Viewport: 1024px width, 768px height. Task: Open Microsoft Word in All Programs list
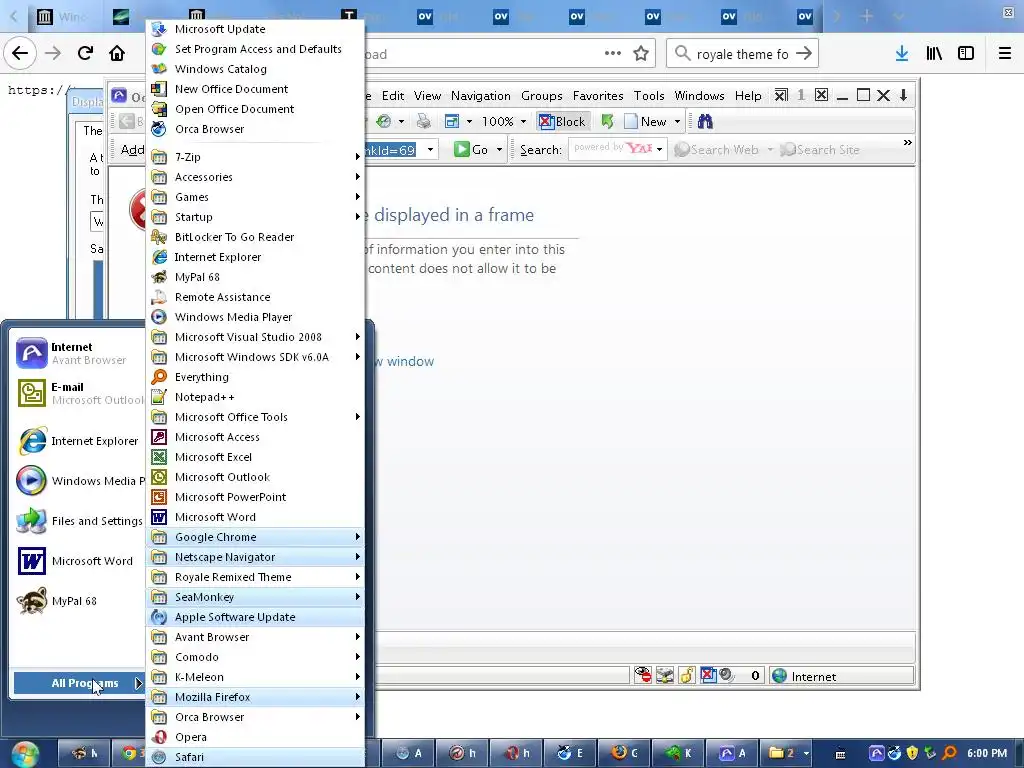pyautogui.click(x=255, y=517)
